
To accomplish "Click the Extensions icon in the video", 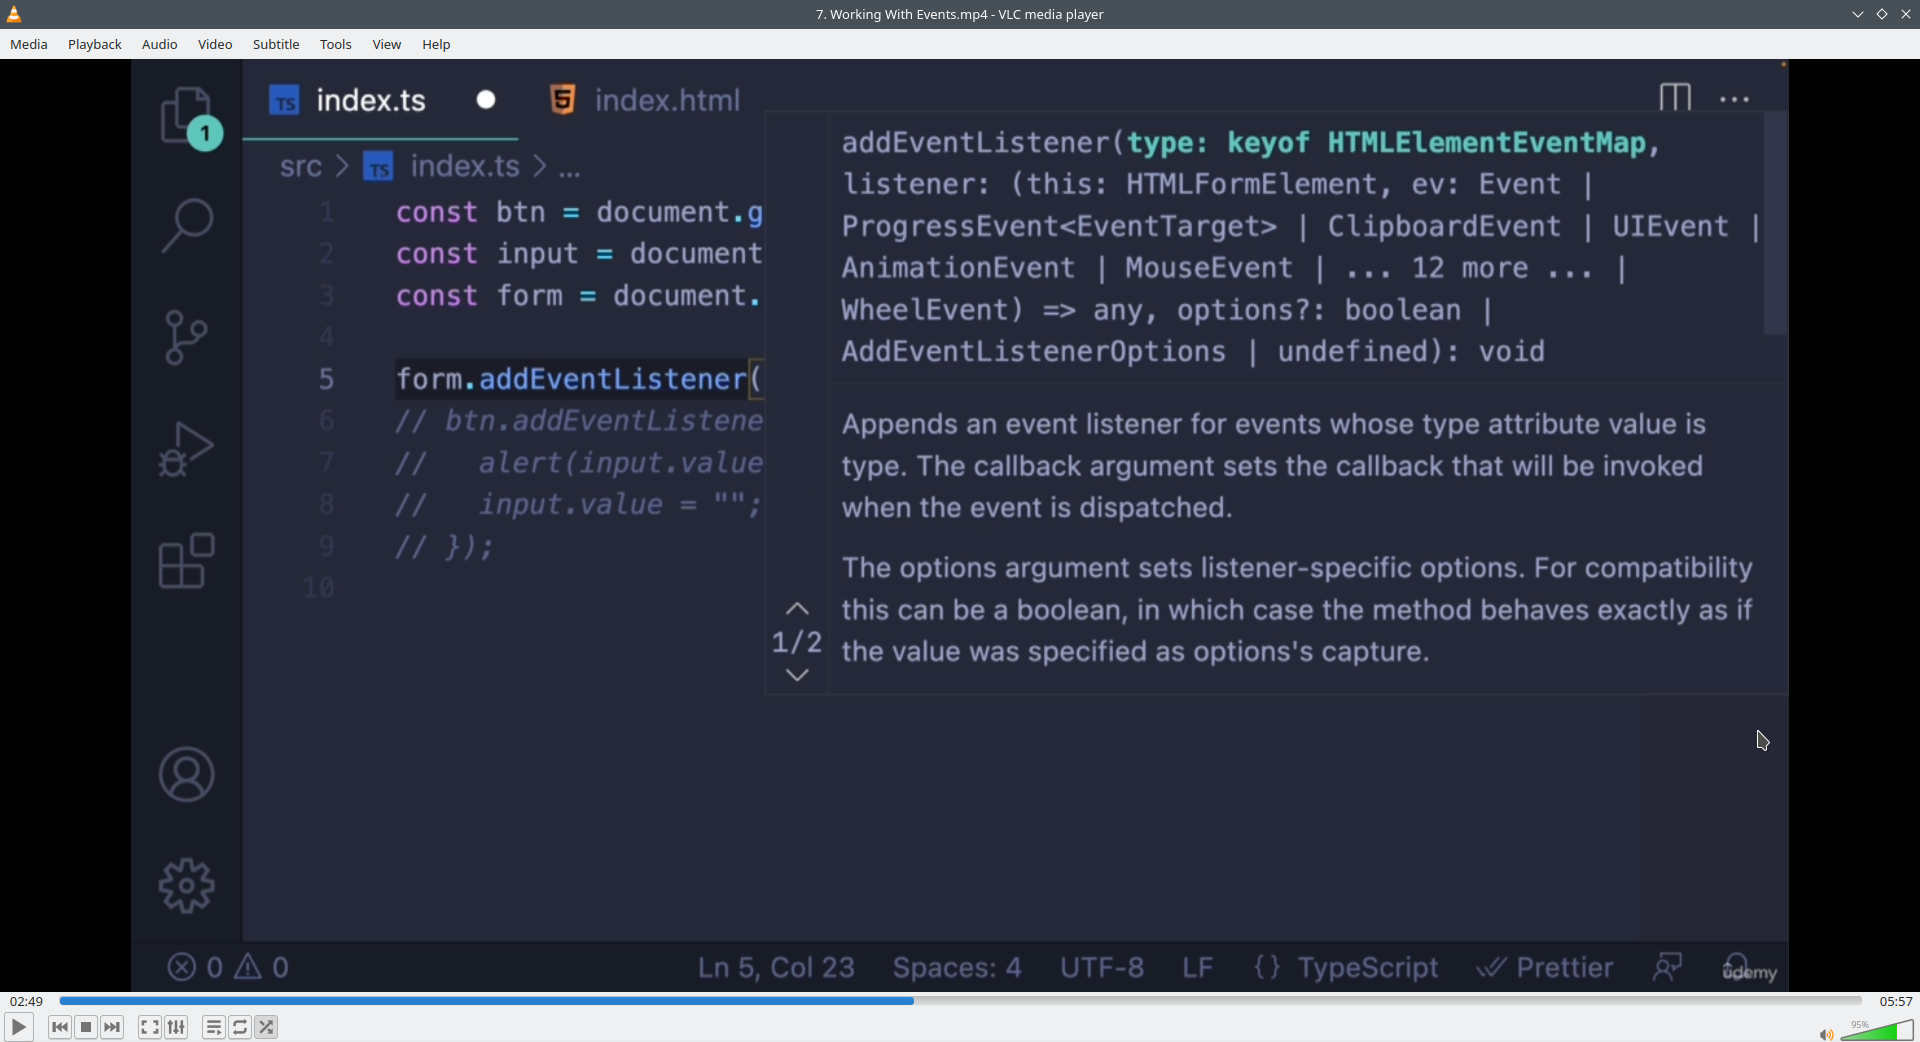I will 186,561.
